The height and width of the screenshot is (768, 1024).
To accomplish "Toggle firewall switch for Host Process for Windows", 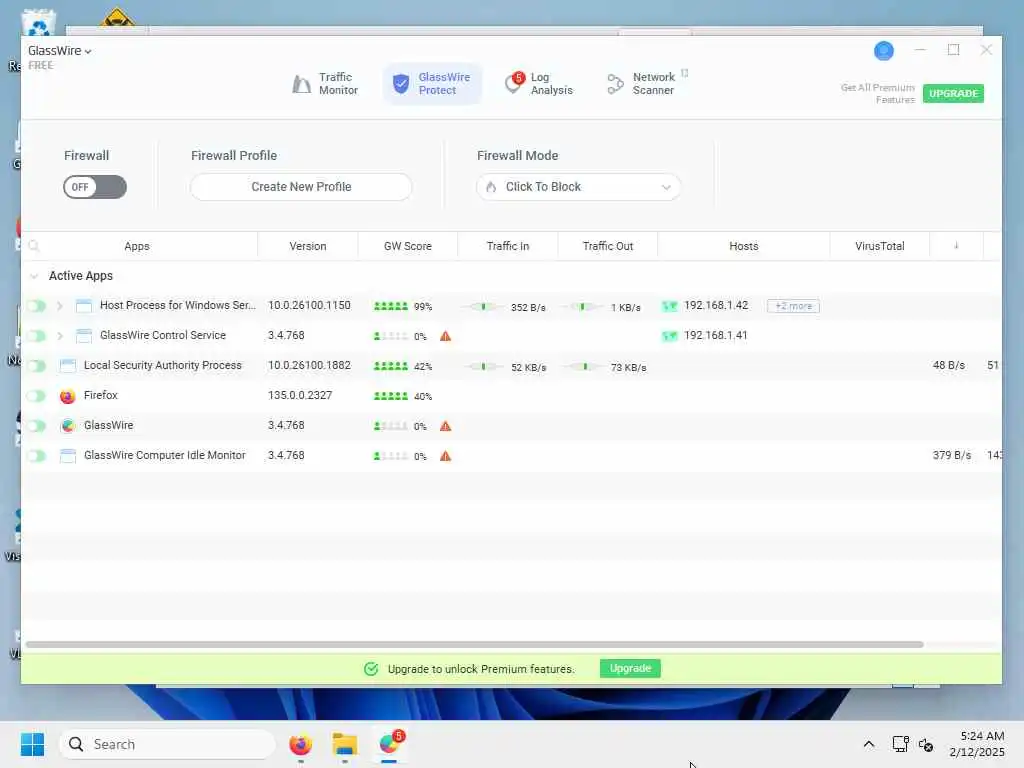I will (37, 306).
